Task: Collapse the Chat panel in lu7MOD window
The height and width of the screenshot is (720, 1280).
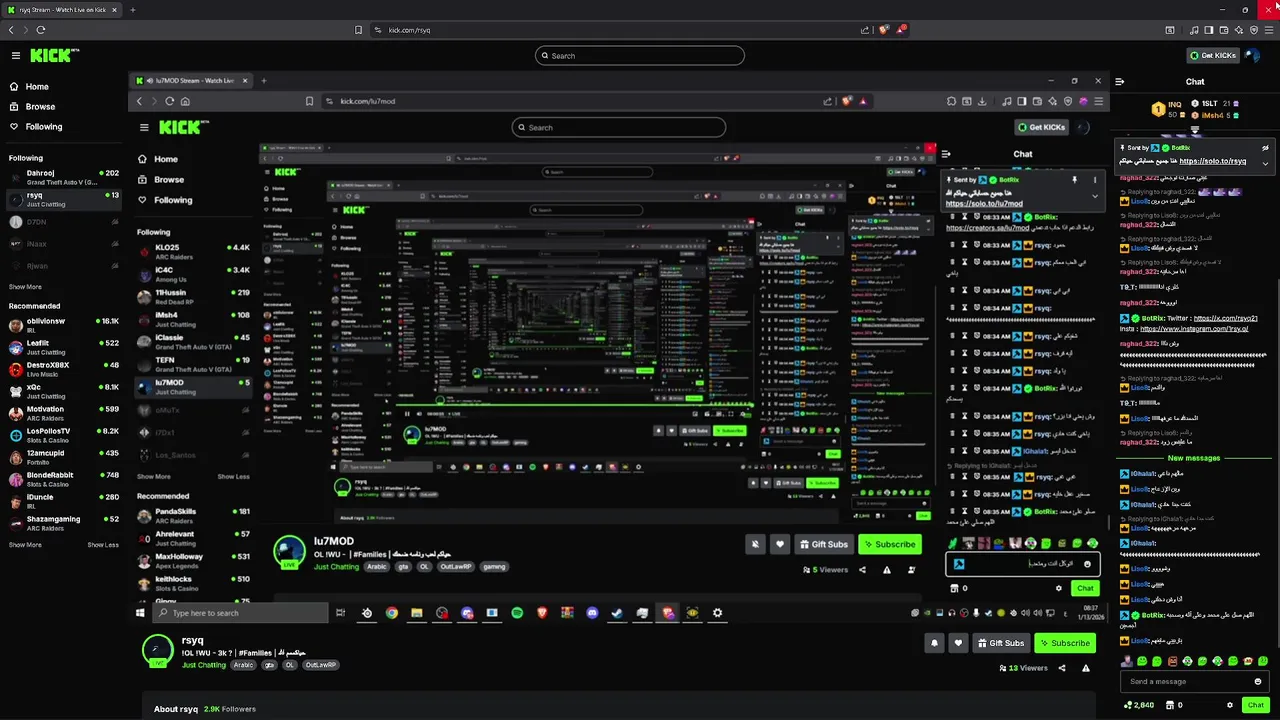Action: tap(946, 154)
